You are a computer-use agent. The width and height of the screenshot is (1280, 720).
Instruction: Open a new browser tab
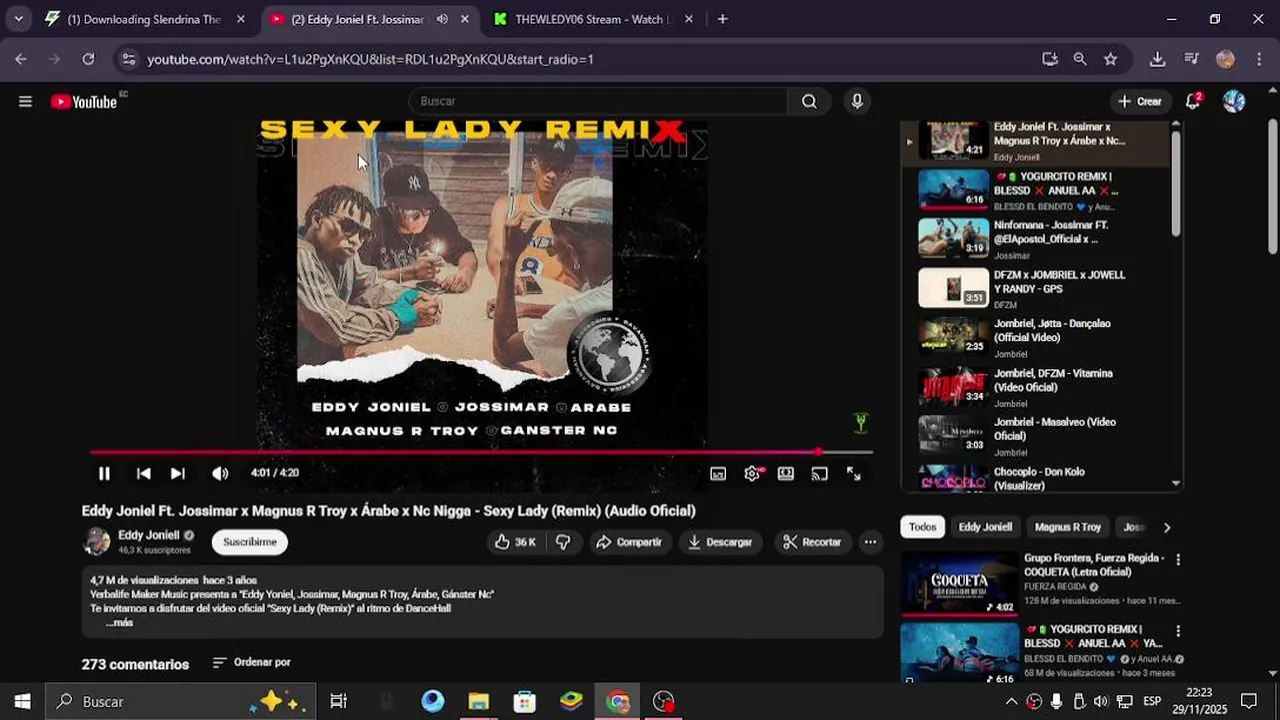point(722,19)
